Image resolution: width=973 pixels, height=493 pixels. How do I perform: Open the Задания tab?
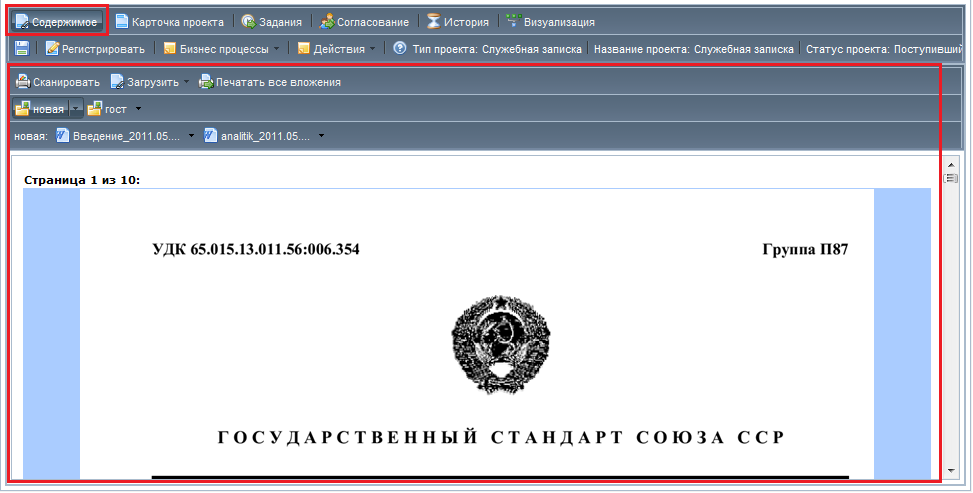point(271,22)
